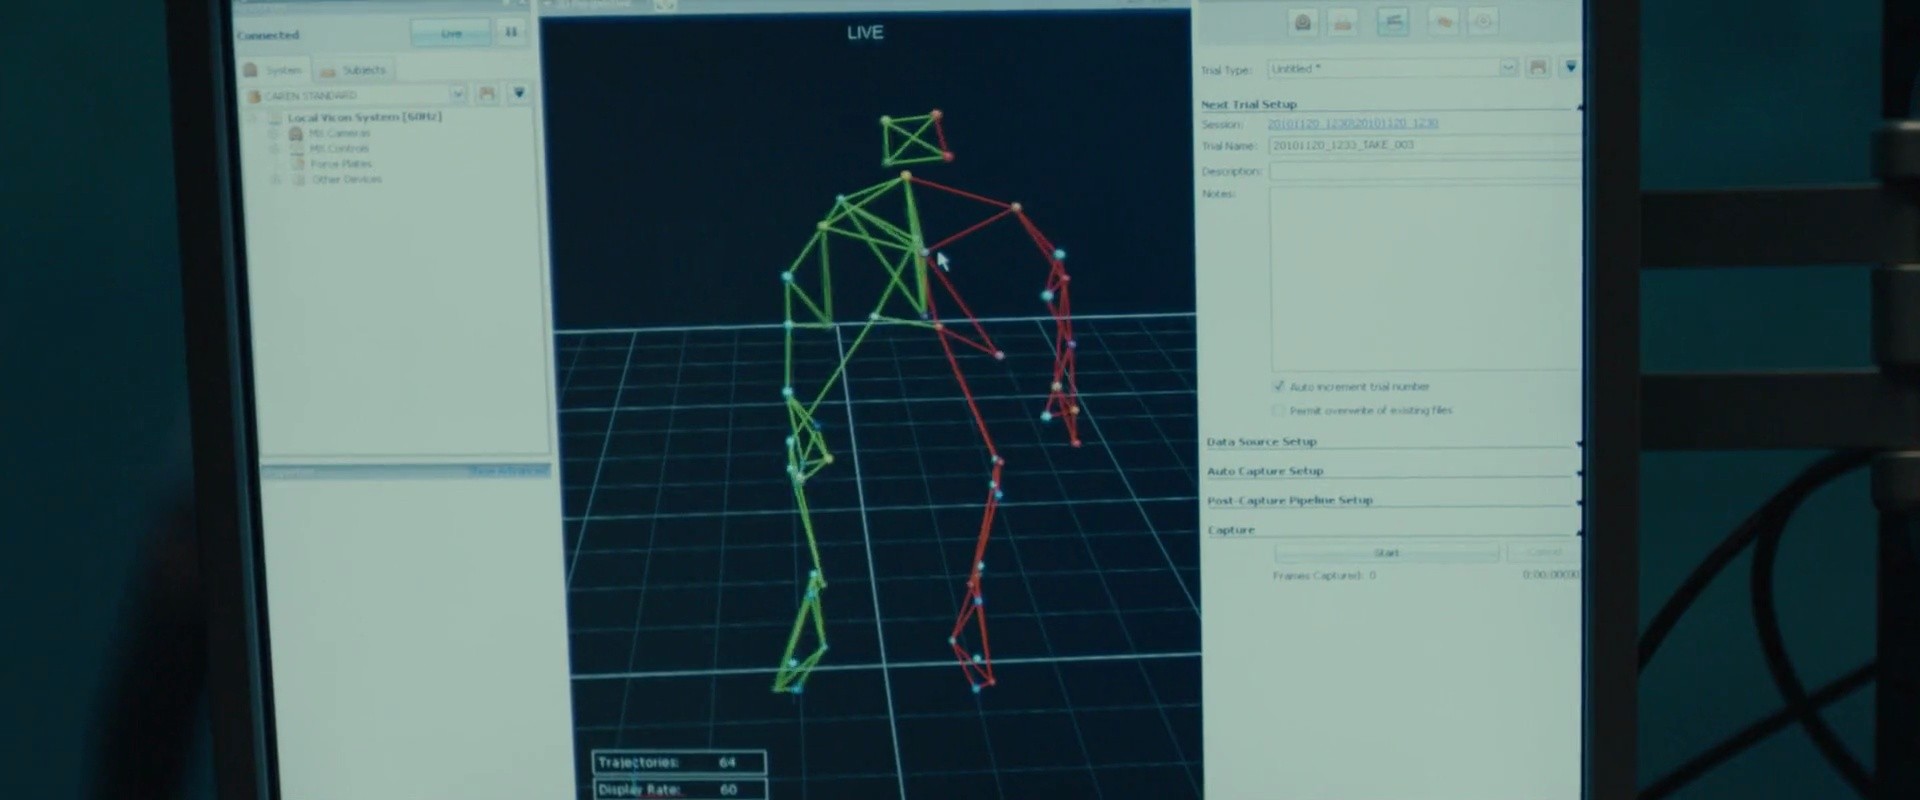Screen dimensions: 1920x800
Task: Open the Trial Type dropdown
Action: point(1507,68)
